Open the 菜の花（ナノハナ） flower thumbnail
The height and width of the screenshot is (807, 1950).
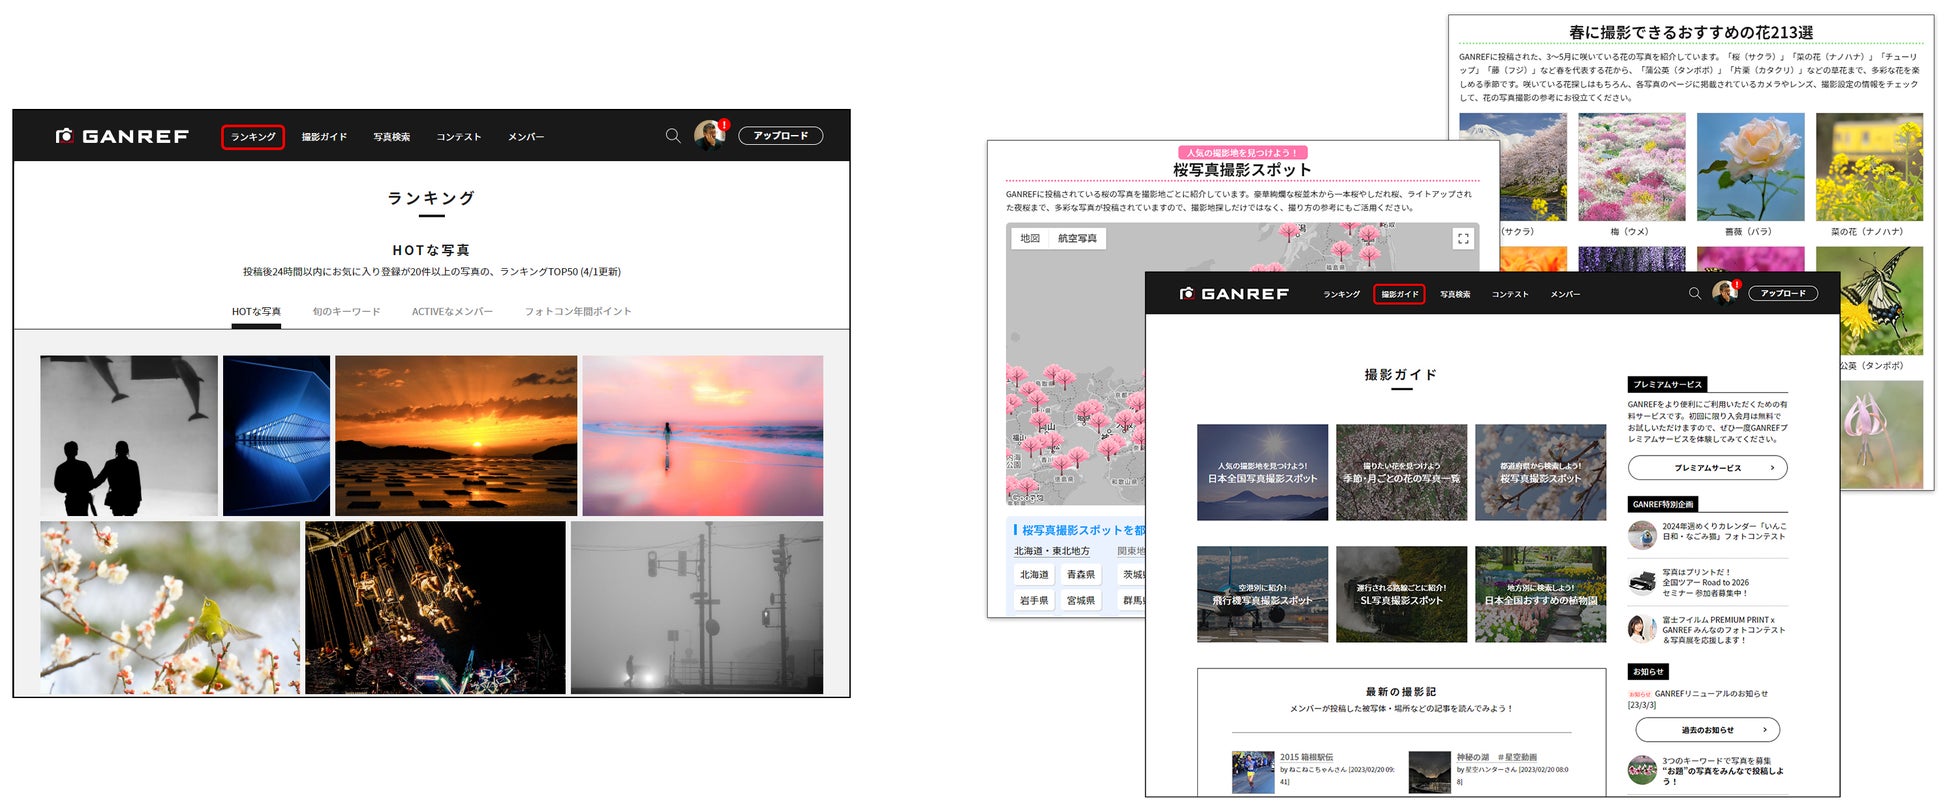tap(1869, 167)
